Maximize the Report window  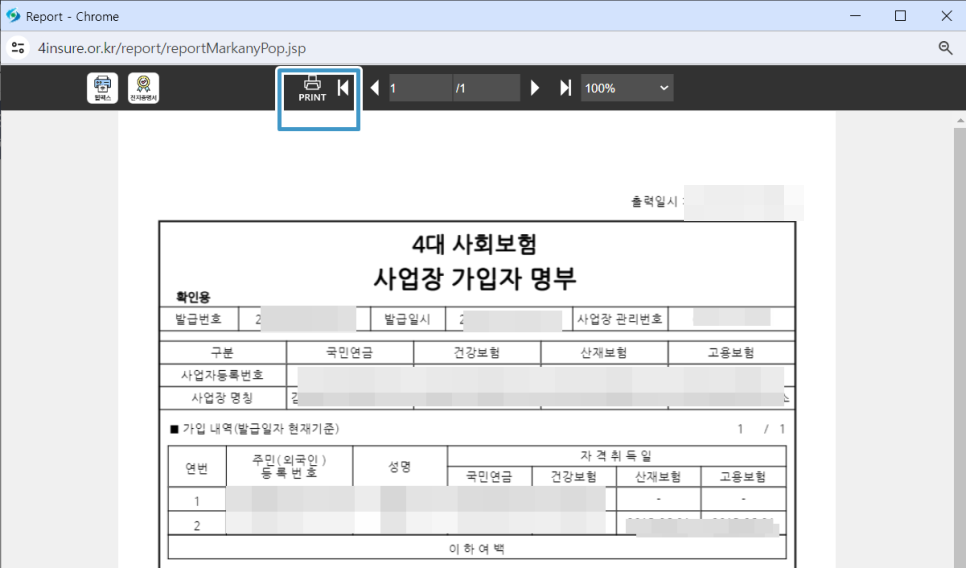click(900, 15)
